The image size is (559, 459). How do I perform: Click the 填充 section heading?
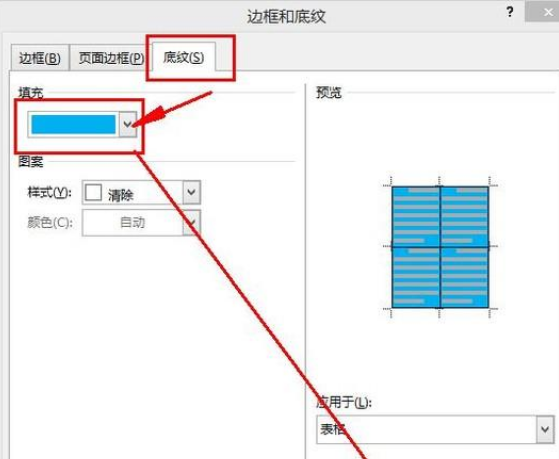31,93
